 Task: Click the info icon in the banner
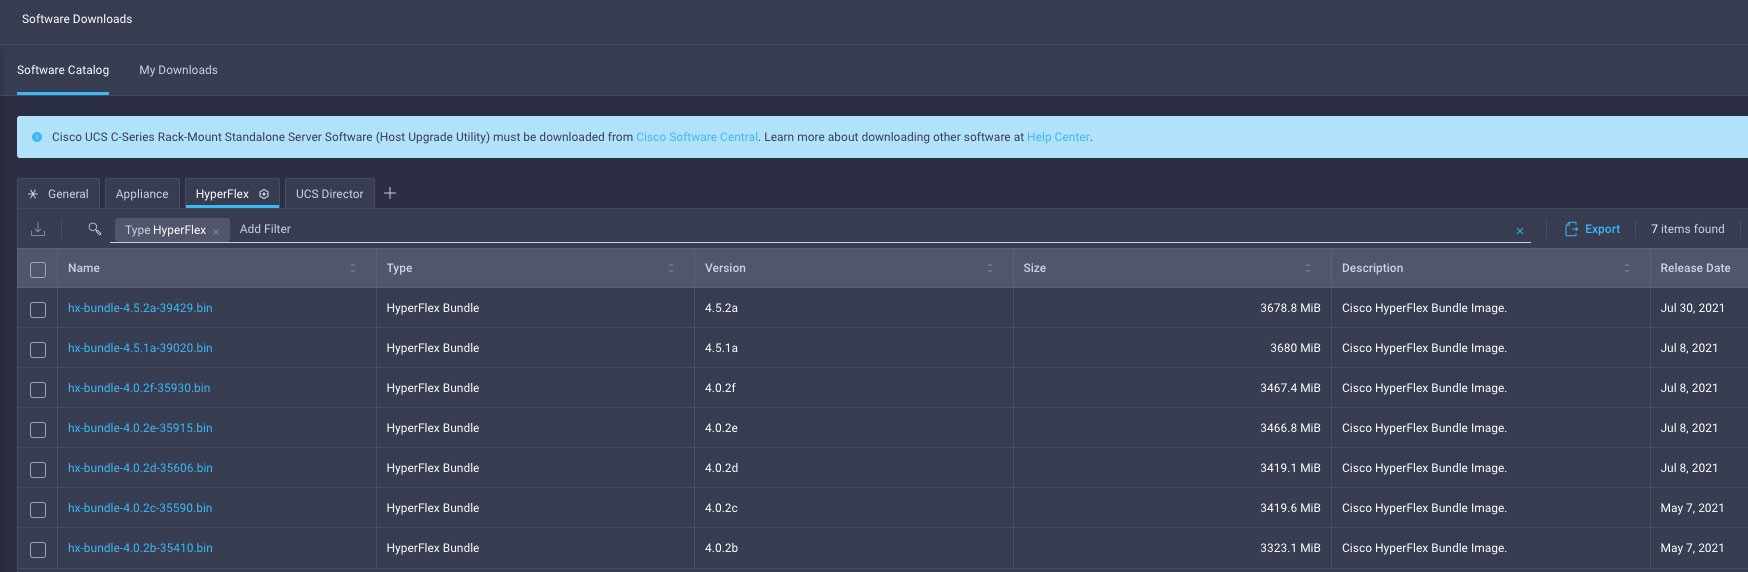[37, 137]
